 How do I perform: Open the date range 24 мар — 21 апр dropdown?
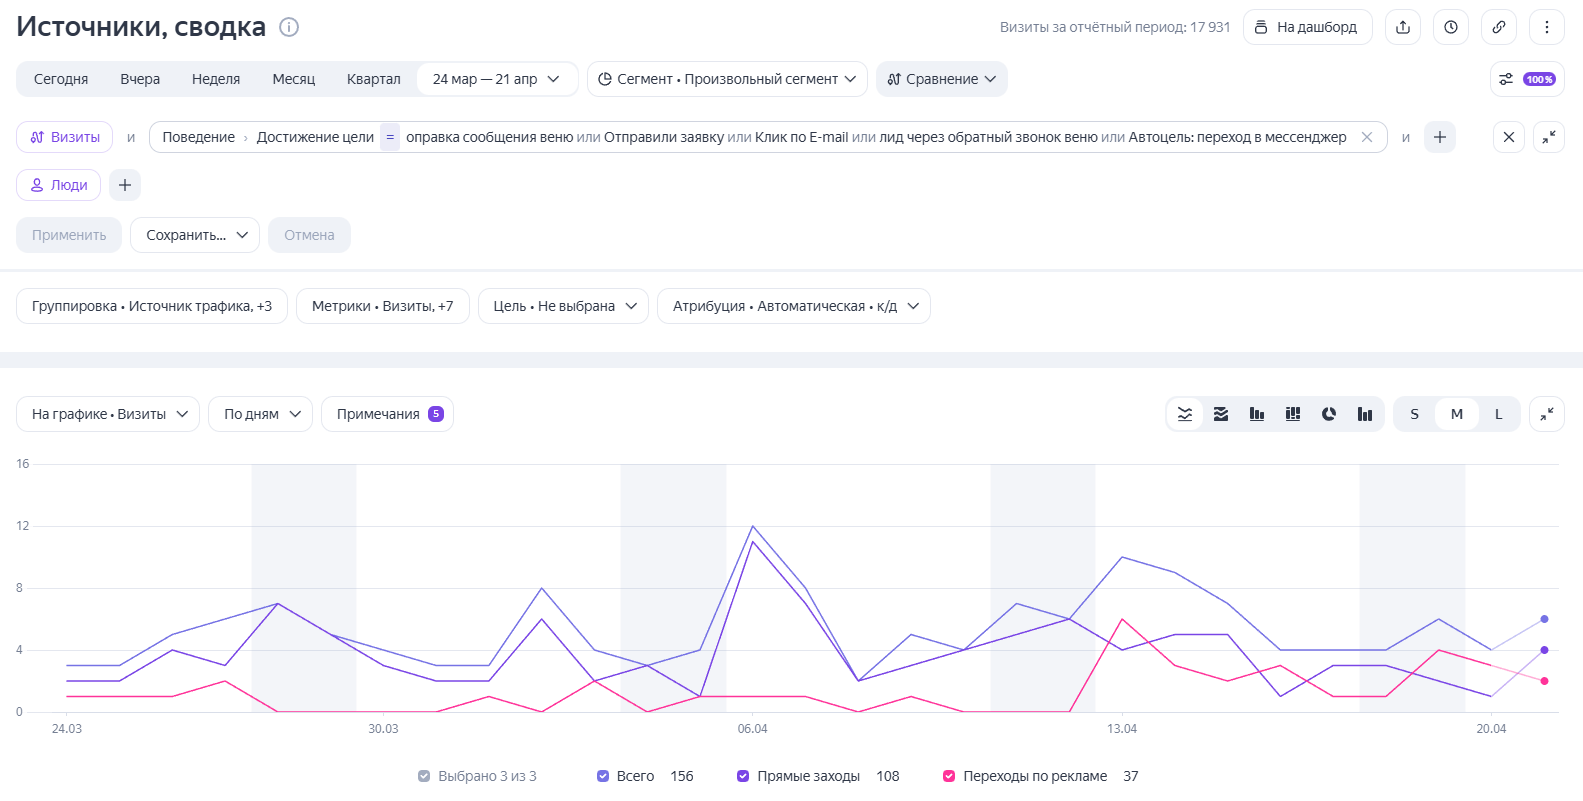point(496,79)
